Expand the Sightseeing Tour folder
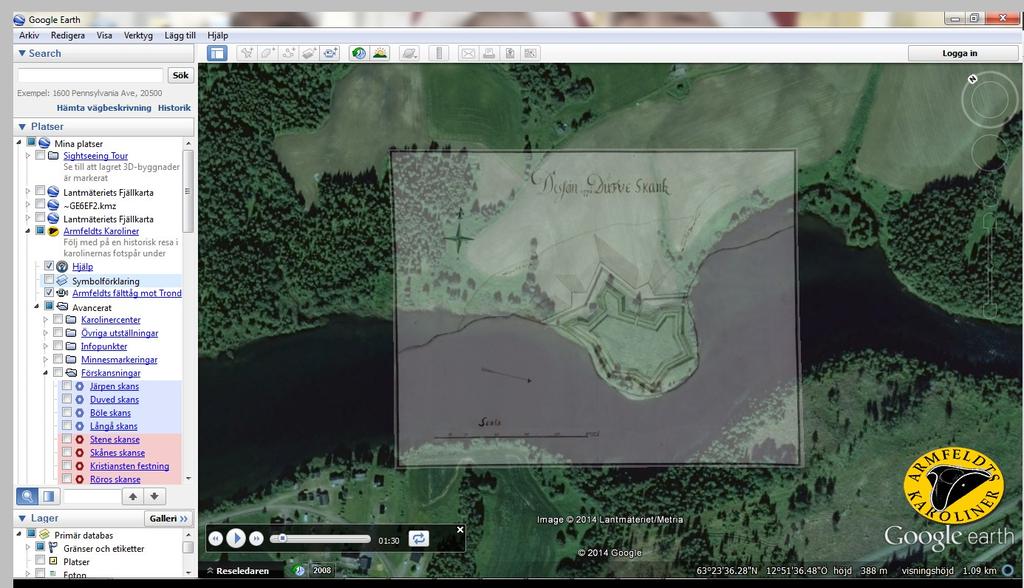 pos(28,155)
